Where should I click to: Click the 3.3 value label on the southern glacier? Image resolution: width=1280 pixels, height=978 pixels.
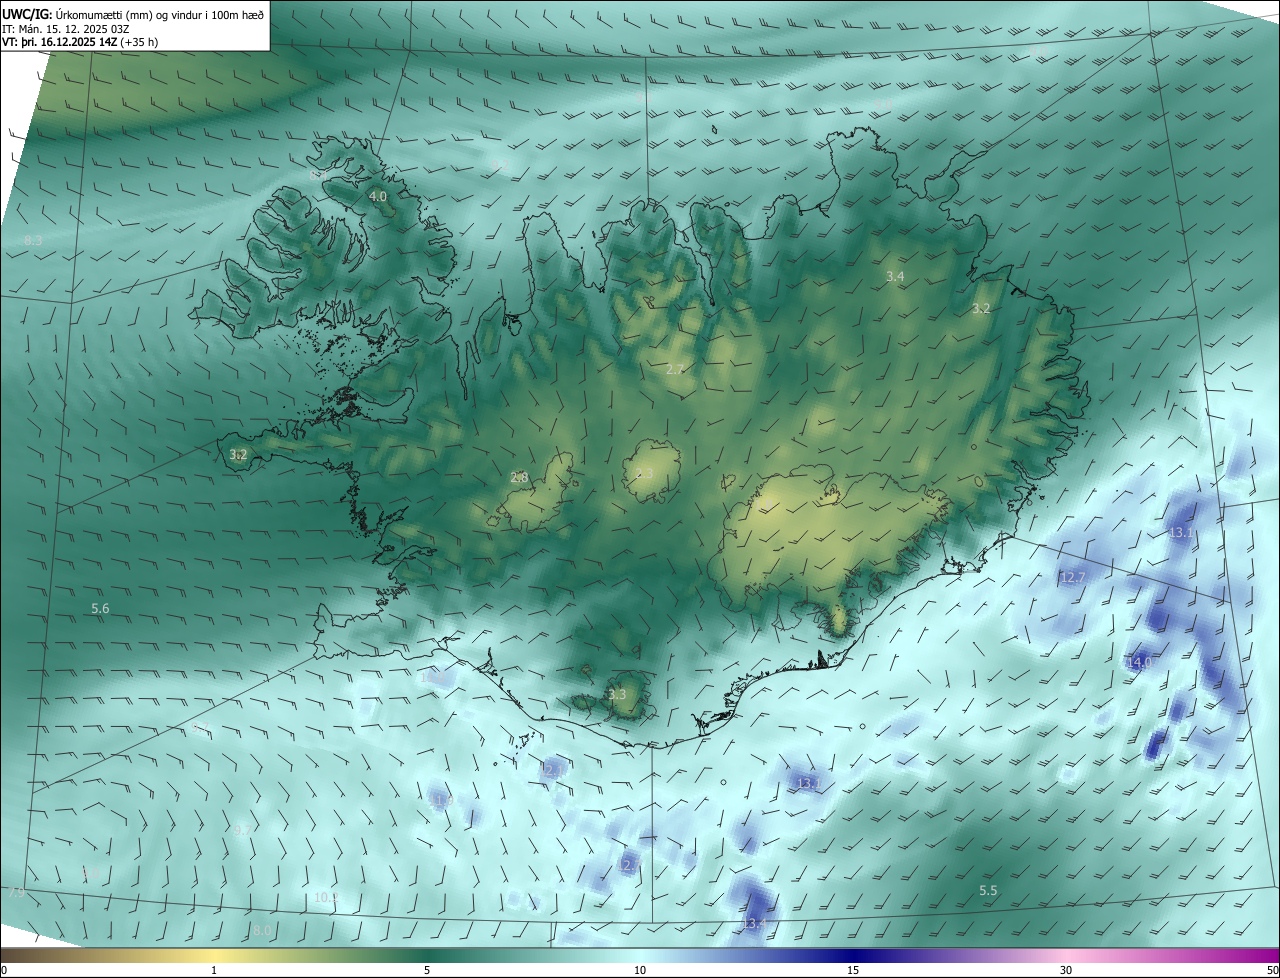(617, 694)
